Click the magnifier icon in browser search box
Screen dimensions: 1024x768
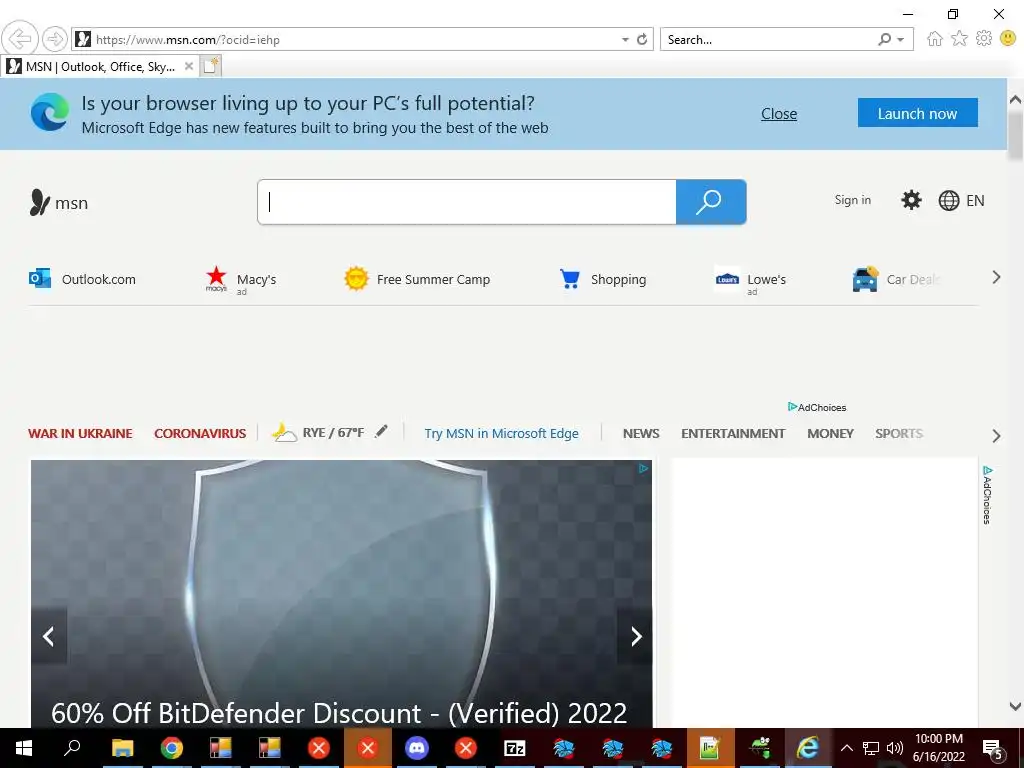[884, 39]
